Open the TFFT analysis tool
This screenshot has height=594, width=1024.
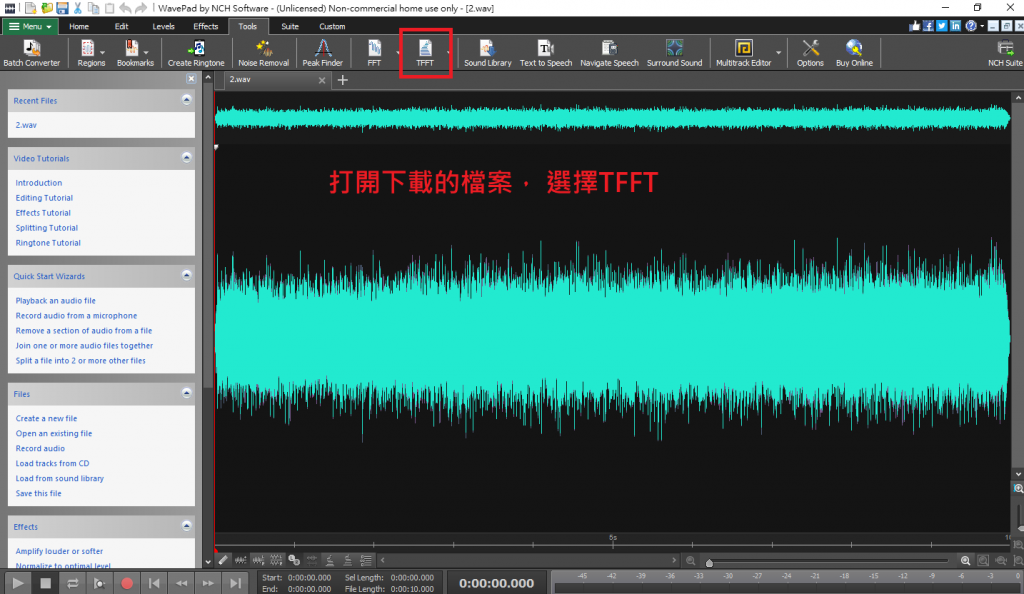tap(425, 53)
